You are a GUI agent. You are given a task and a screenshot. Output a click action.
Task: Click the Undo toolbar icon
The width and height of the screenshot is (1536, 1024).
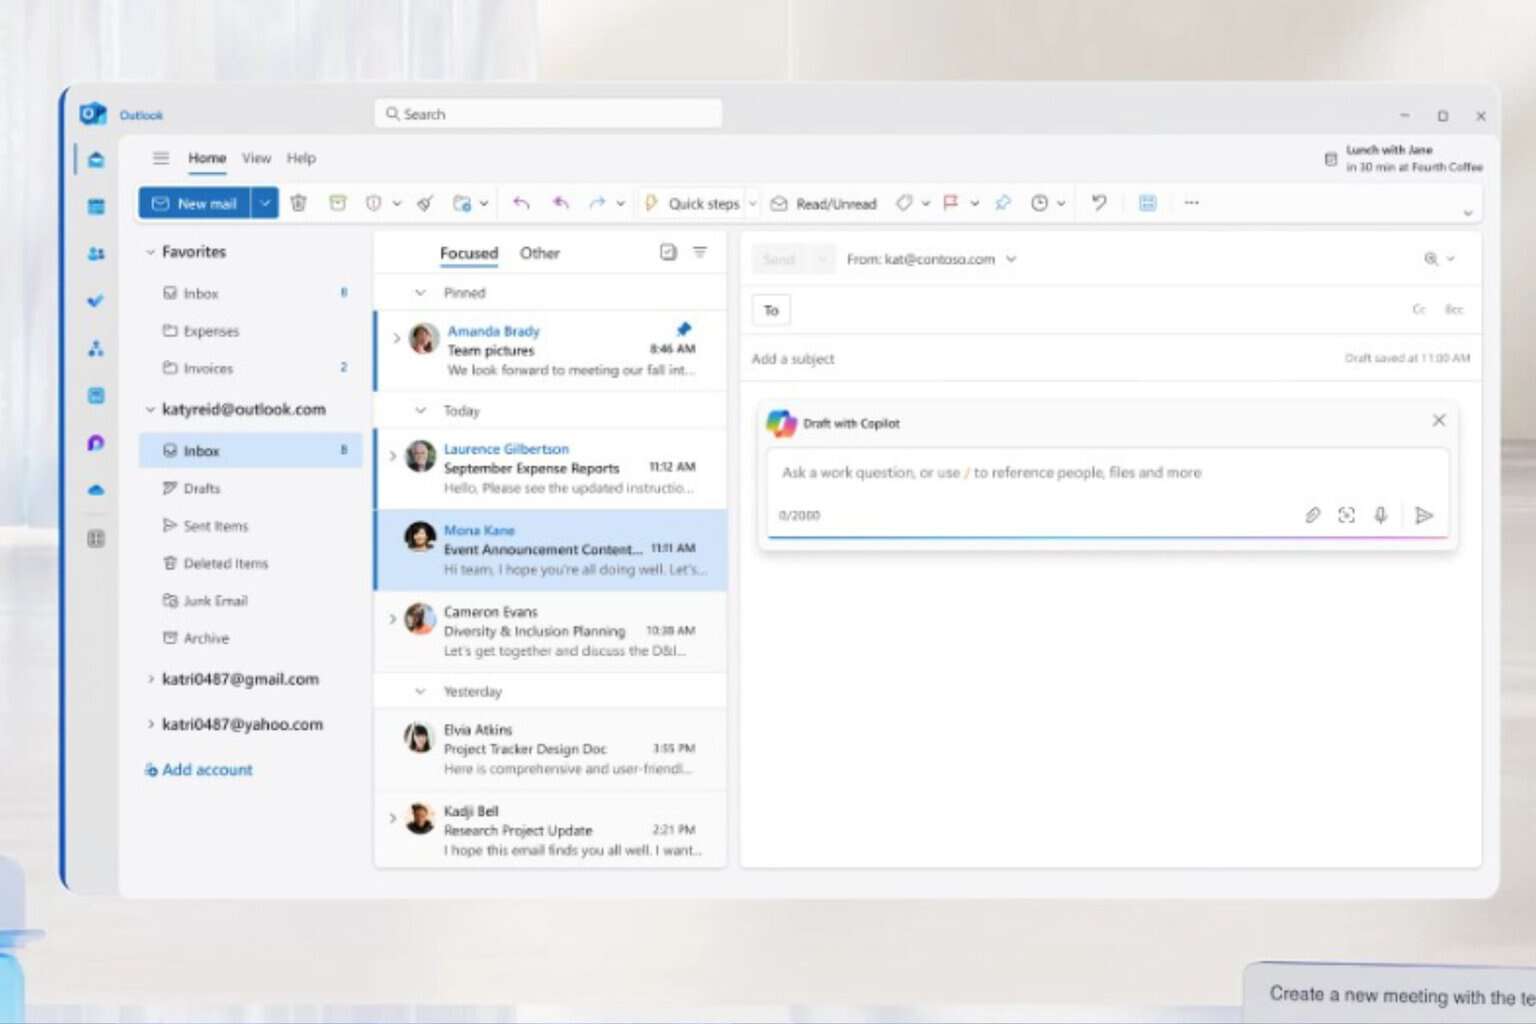pyautogui.click(x=1099, y=203)
